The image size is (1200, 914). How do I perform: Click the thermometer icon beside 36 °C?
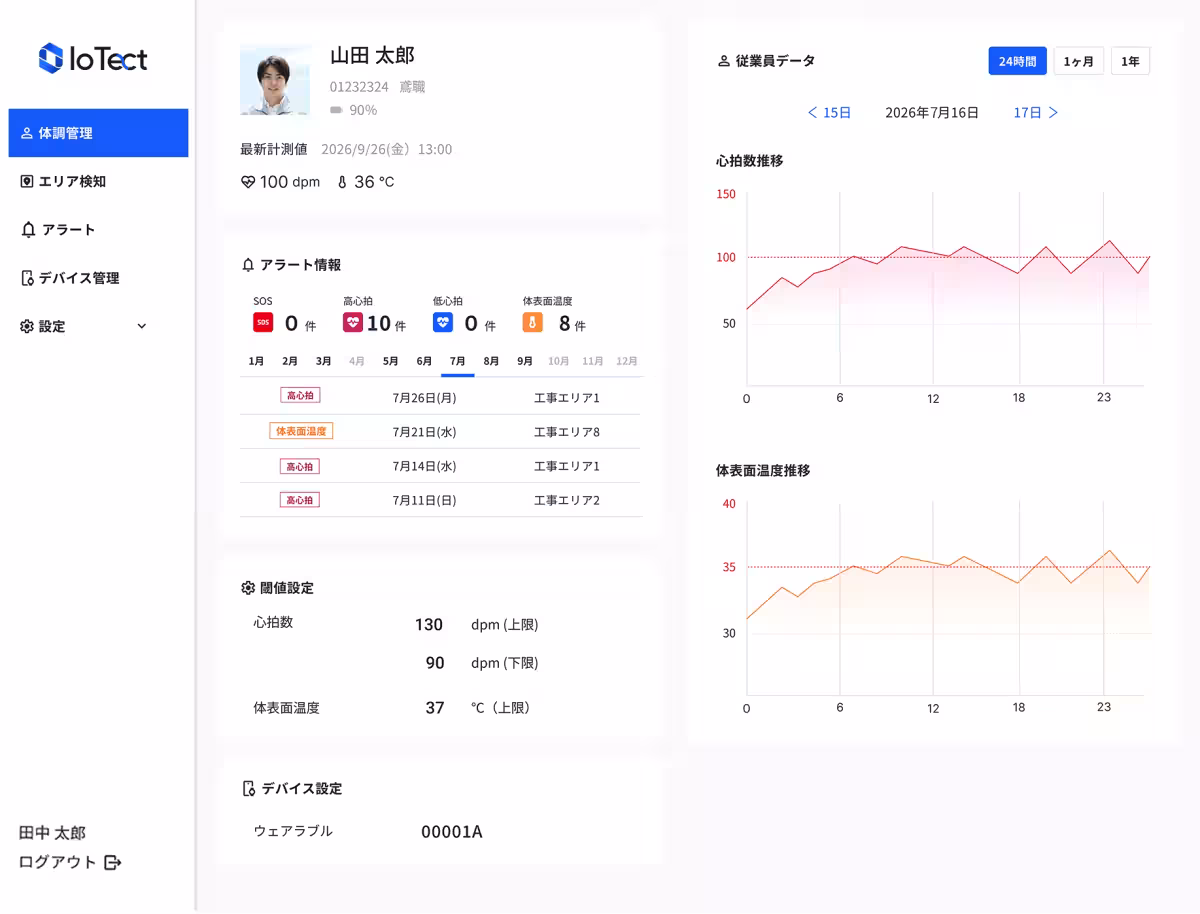(x=342, y=182)
